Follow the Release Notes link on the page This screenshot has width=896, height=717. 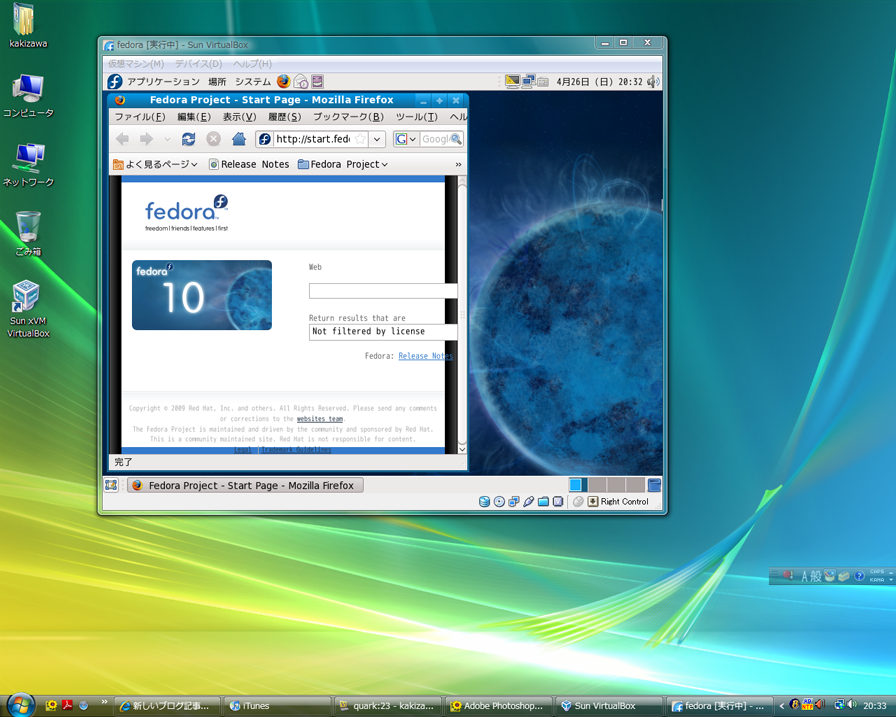(426, 356)
